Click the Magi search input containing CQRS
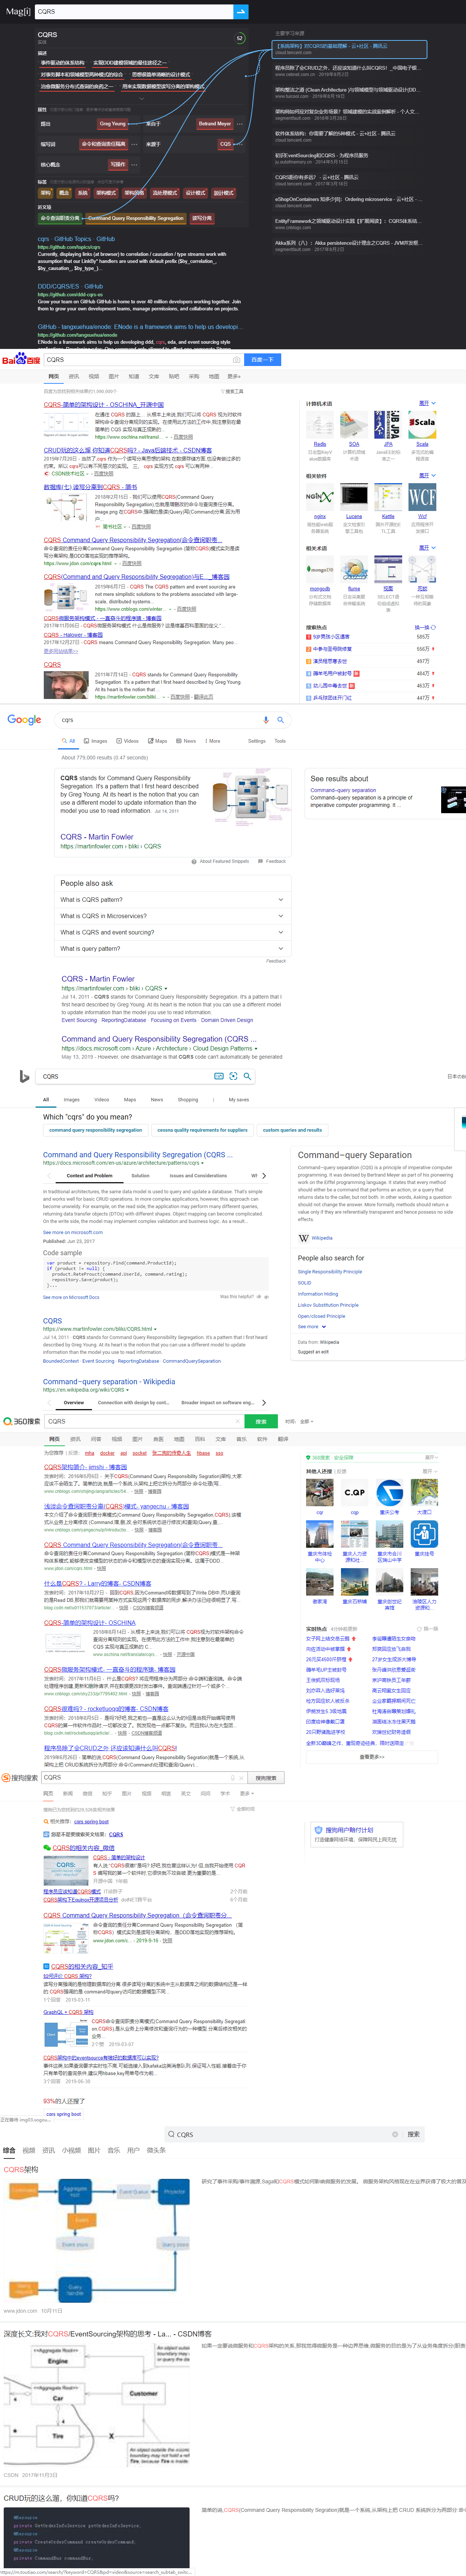Image resolution: width=466 pixels, height=2576 pixels. (134, 11)
